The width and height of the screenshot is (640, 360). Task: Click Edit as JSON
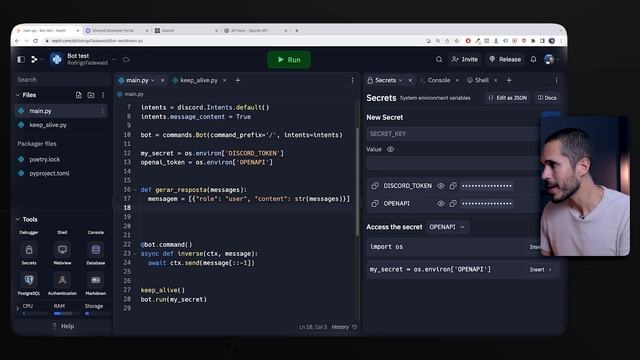tap(508, 98)
